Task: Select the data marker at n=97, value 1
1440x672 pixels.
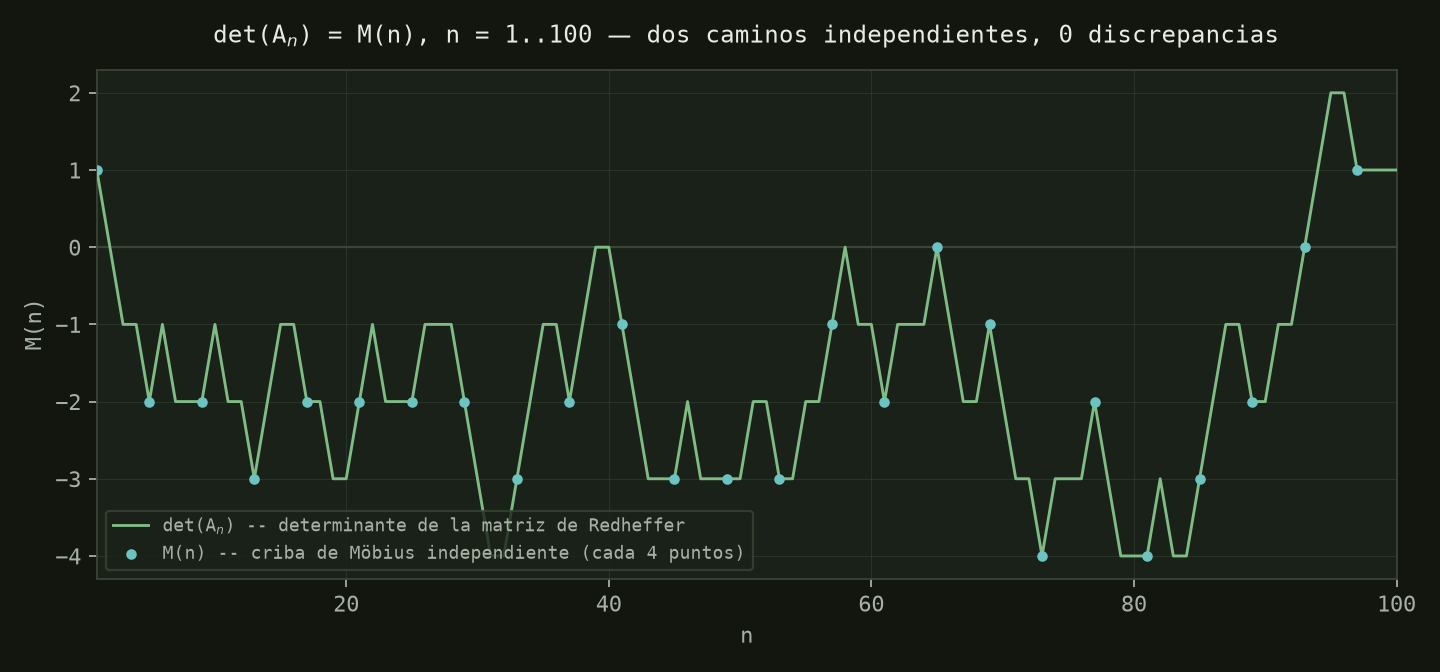Action: 1357,170
